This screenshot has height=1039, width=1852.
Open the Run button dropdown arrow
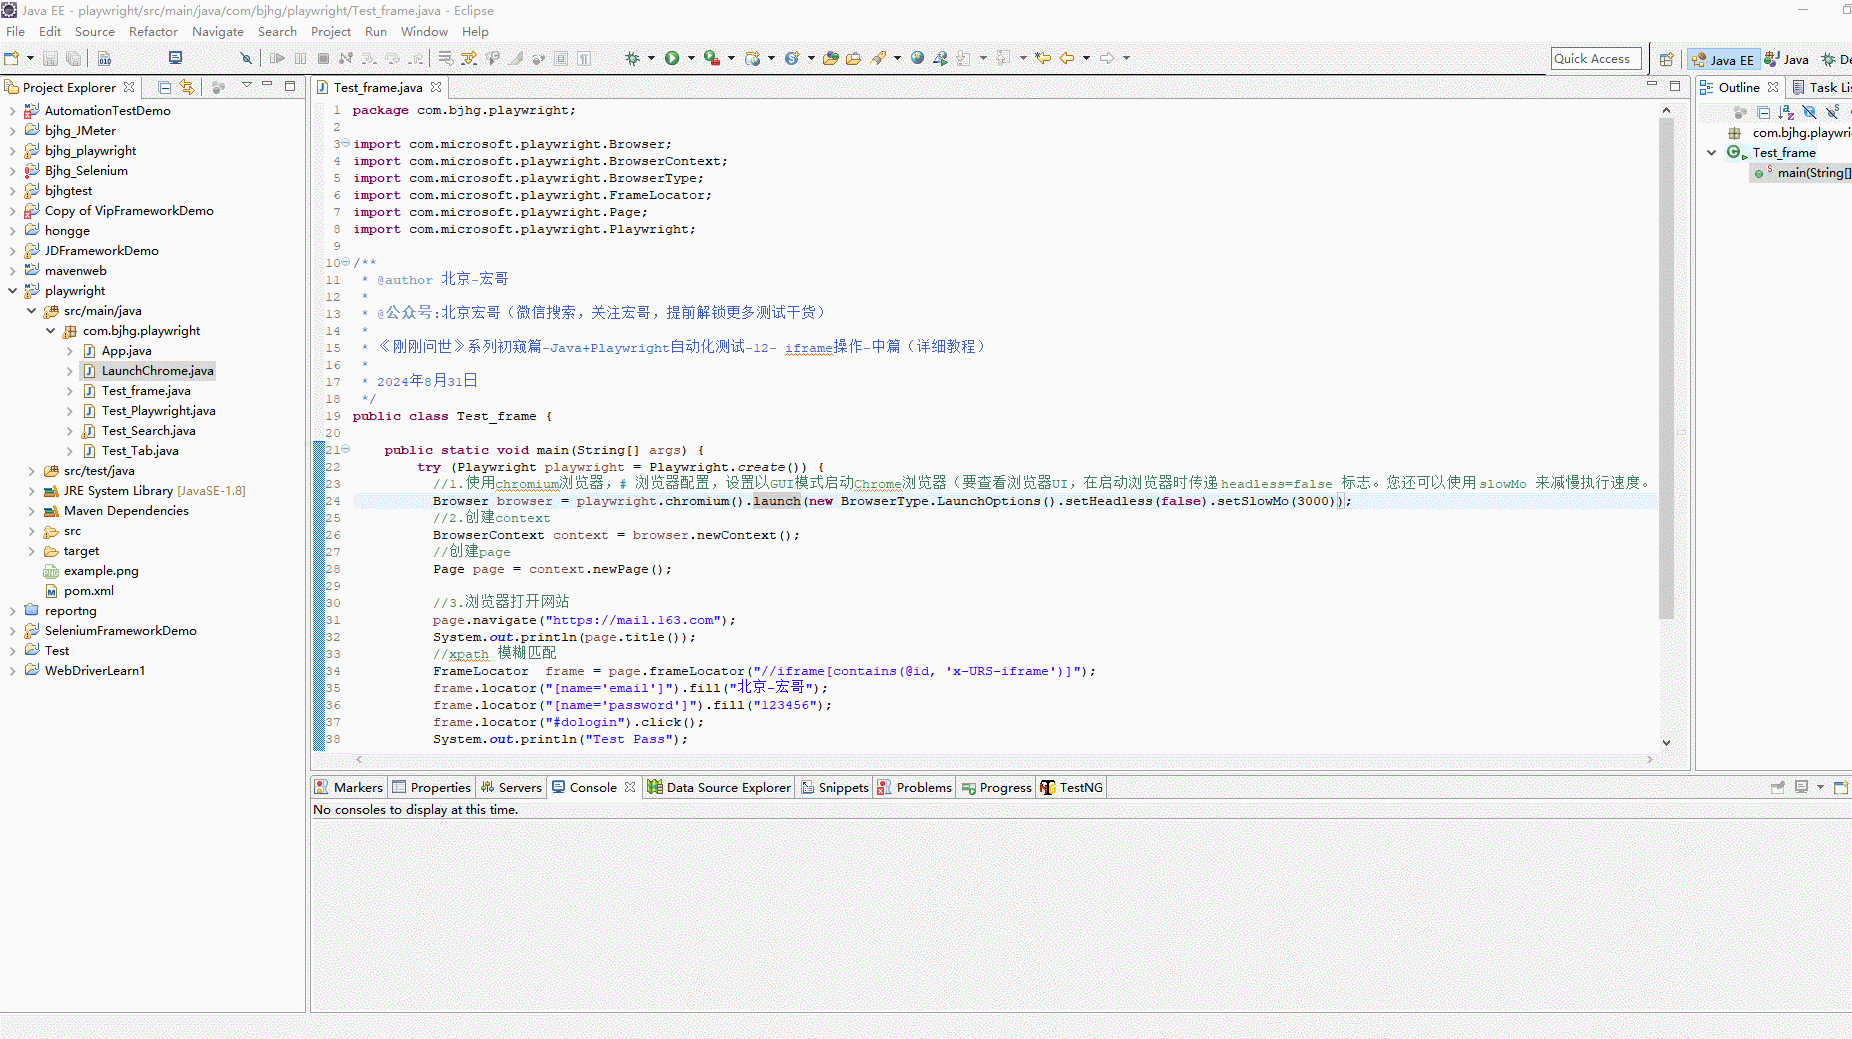[x=691, y=58]
